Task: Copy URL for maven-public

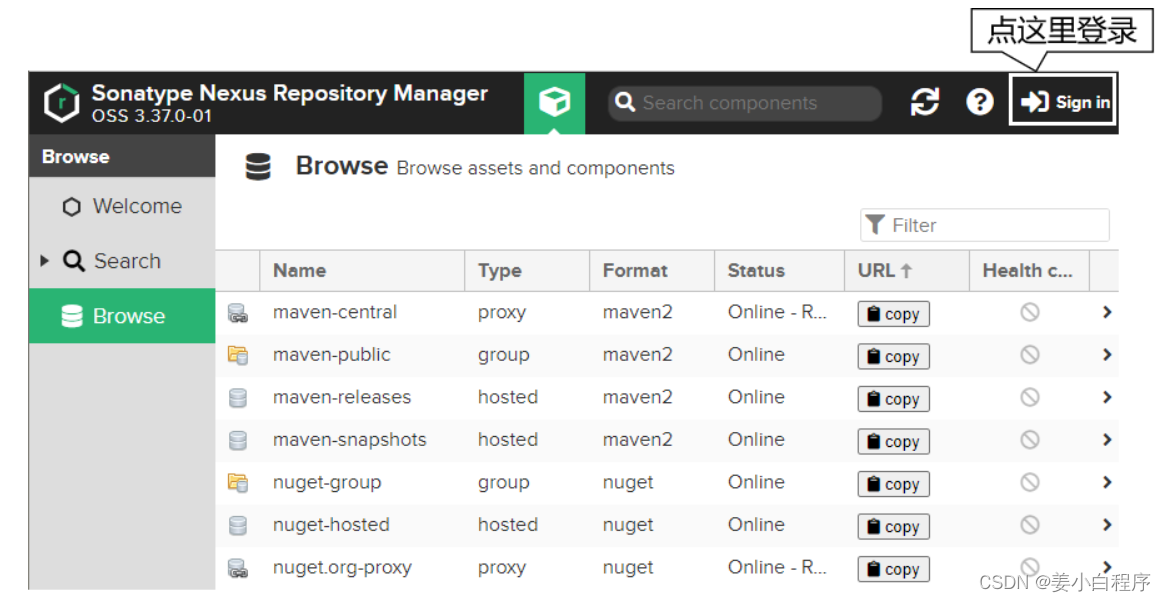Action: [x=893, y=356]
